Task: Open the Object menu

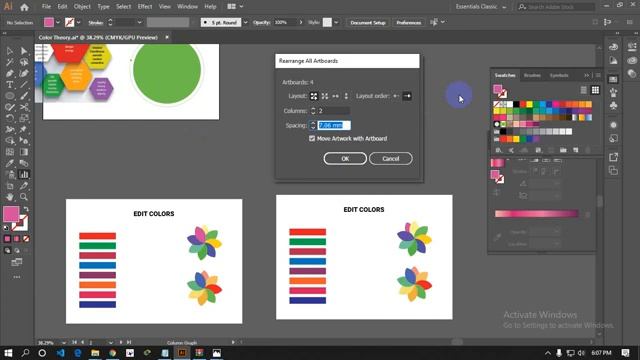Action: click(x=82, y=7)
